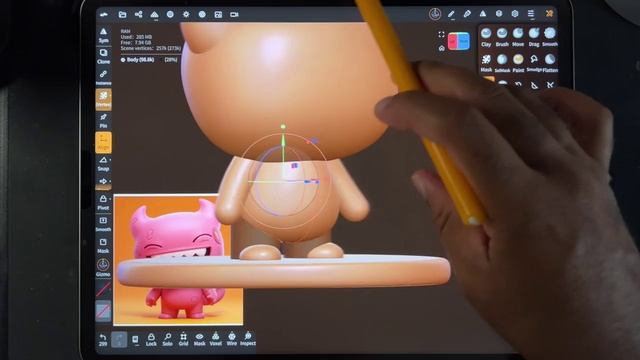Open the Files folder menu
The height and width of the screenshot is (360, 640).
(x=122, y=15)
